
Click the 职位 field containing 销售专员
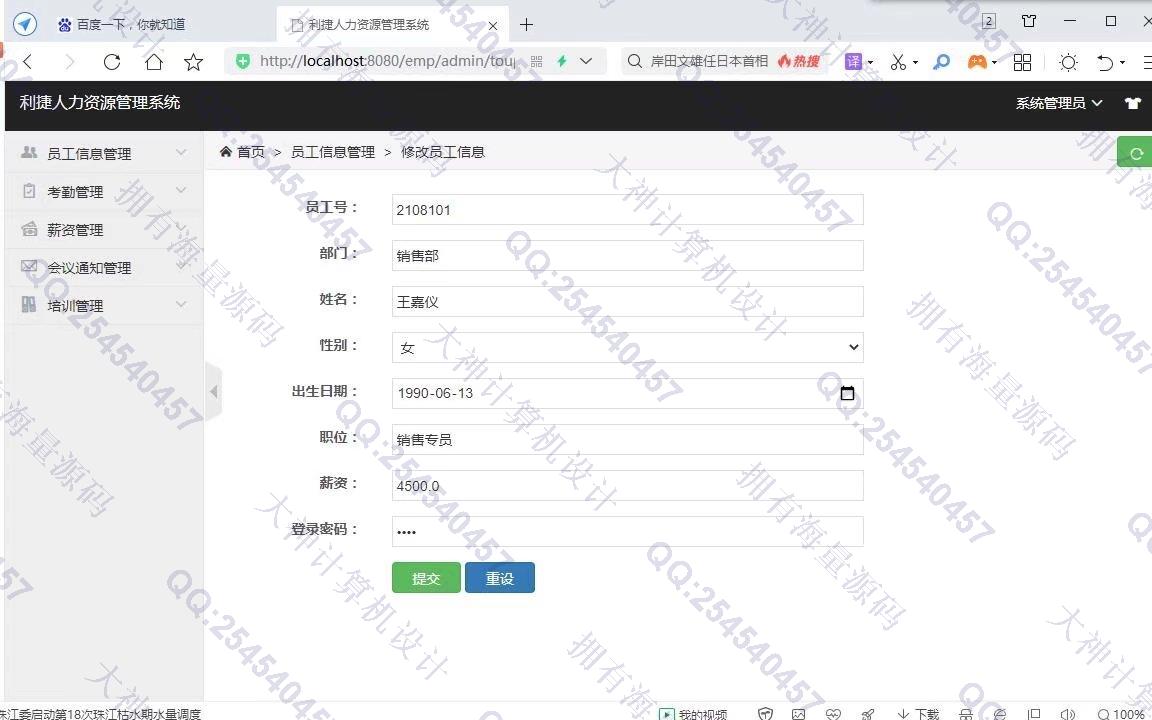coord(627,439)
